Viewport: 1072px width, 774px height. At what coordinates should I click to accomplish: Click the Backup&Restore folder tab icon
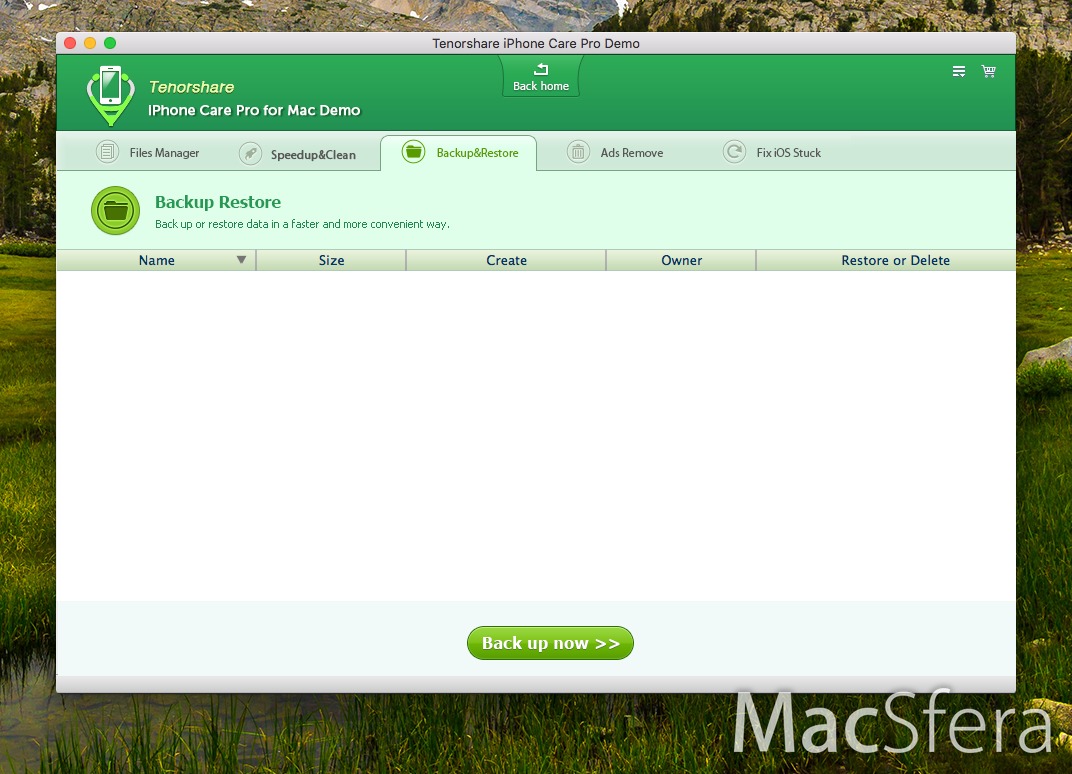pos(414,151)
